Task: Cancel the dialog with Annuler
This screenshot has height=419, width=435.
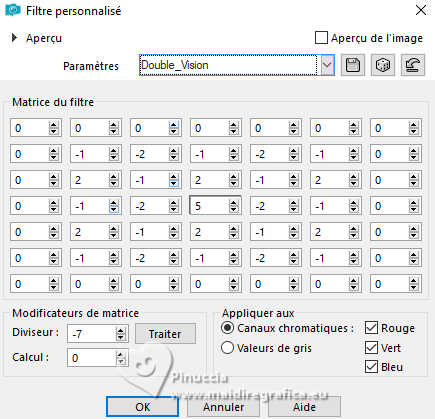Action: [224, 407]
